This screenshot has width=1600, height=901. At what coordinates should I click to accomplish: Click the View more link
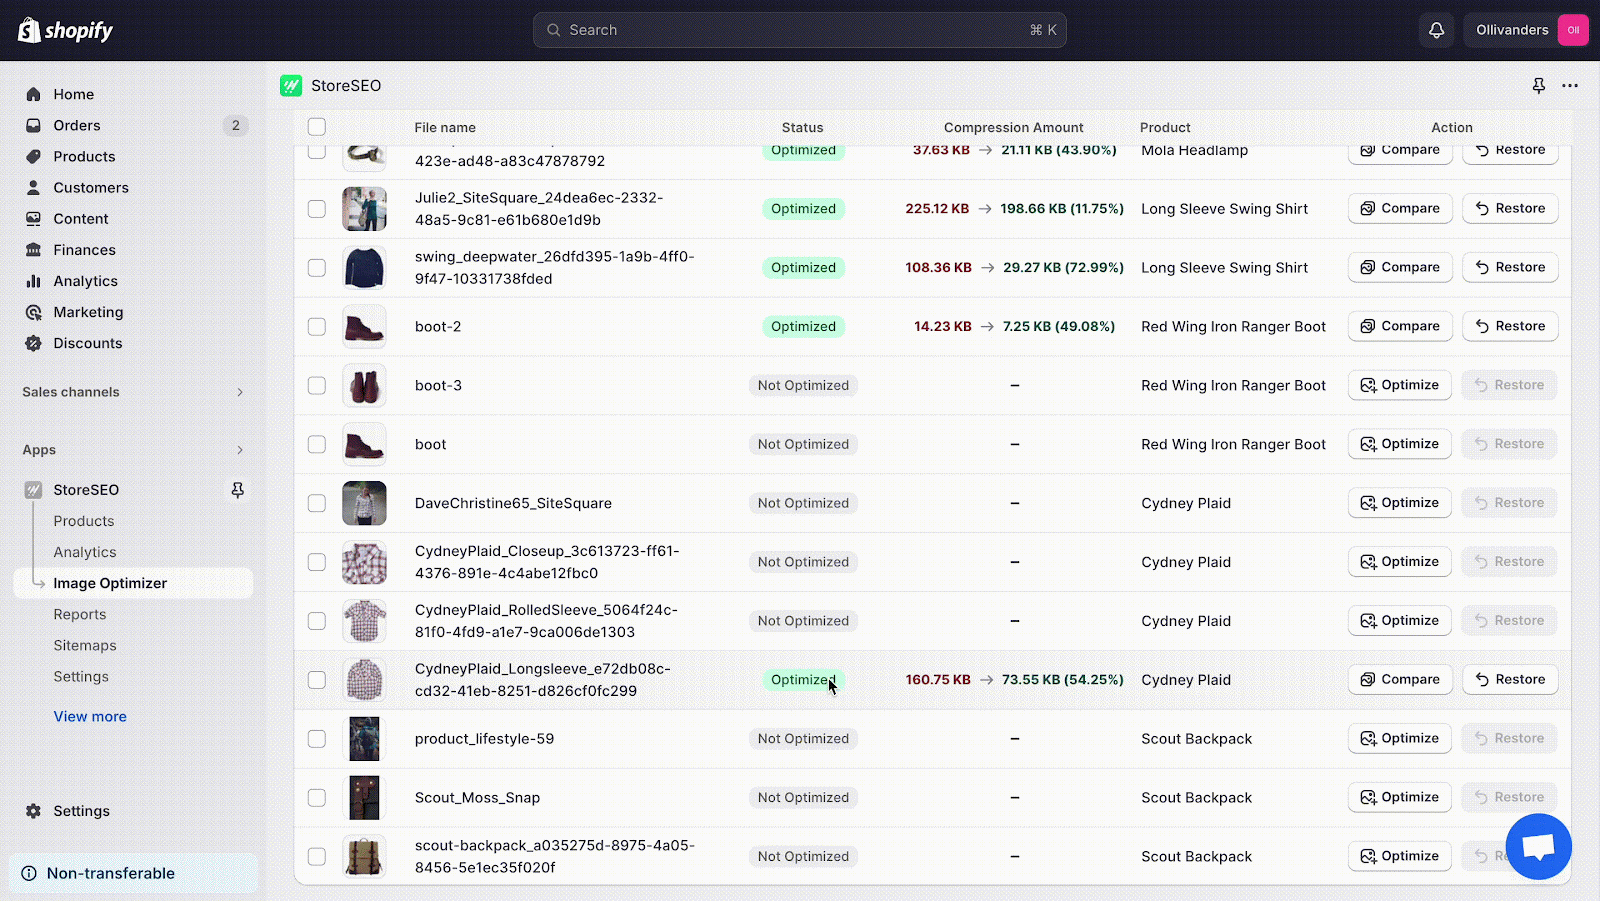[90, 716]
